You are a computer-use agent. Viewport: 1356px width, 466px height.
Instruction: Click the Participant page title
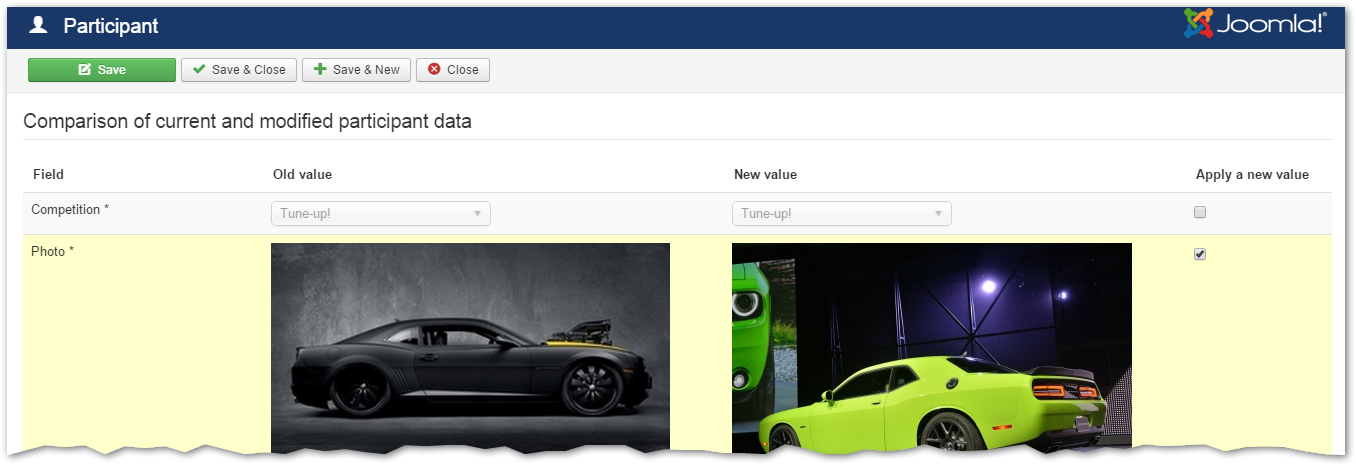point(110,27)
